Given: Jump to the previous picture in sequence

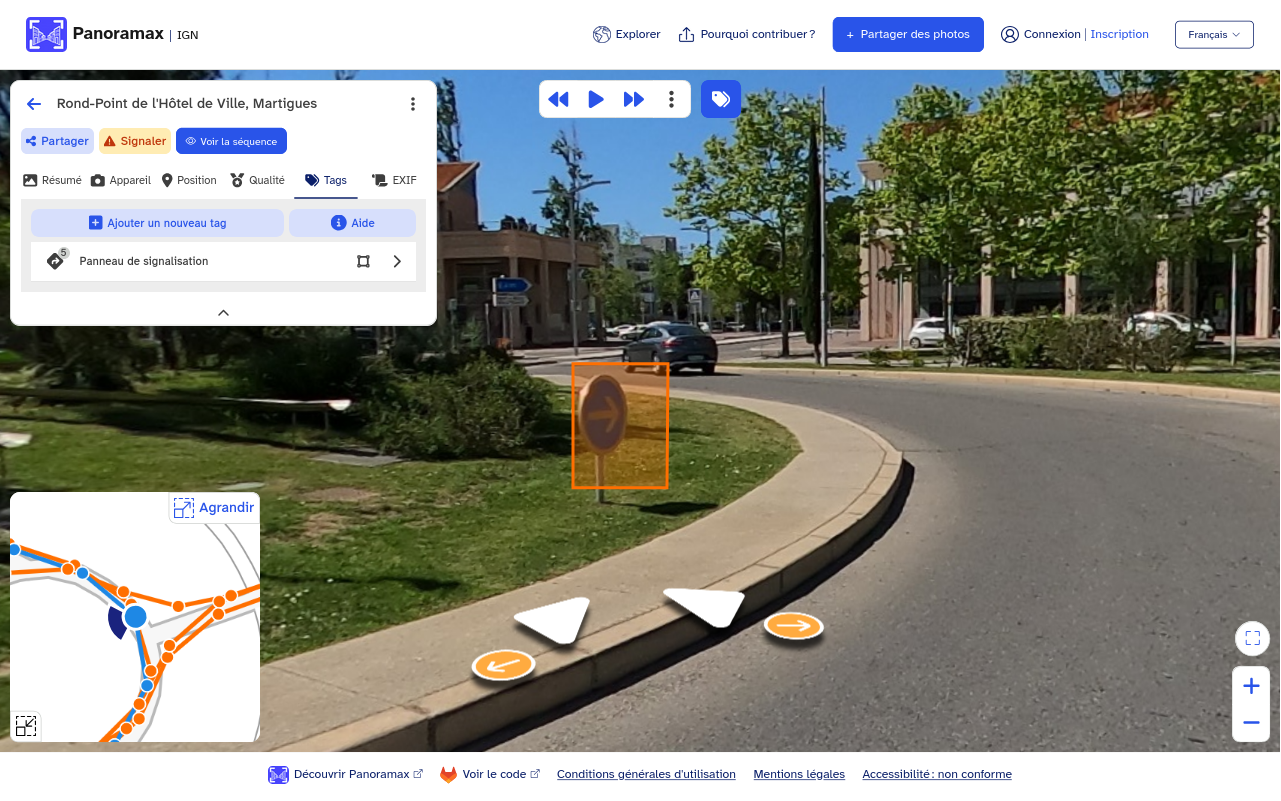Looking at the screenshot, I should coord(558,99).
